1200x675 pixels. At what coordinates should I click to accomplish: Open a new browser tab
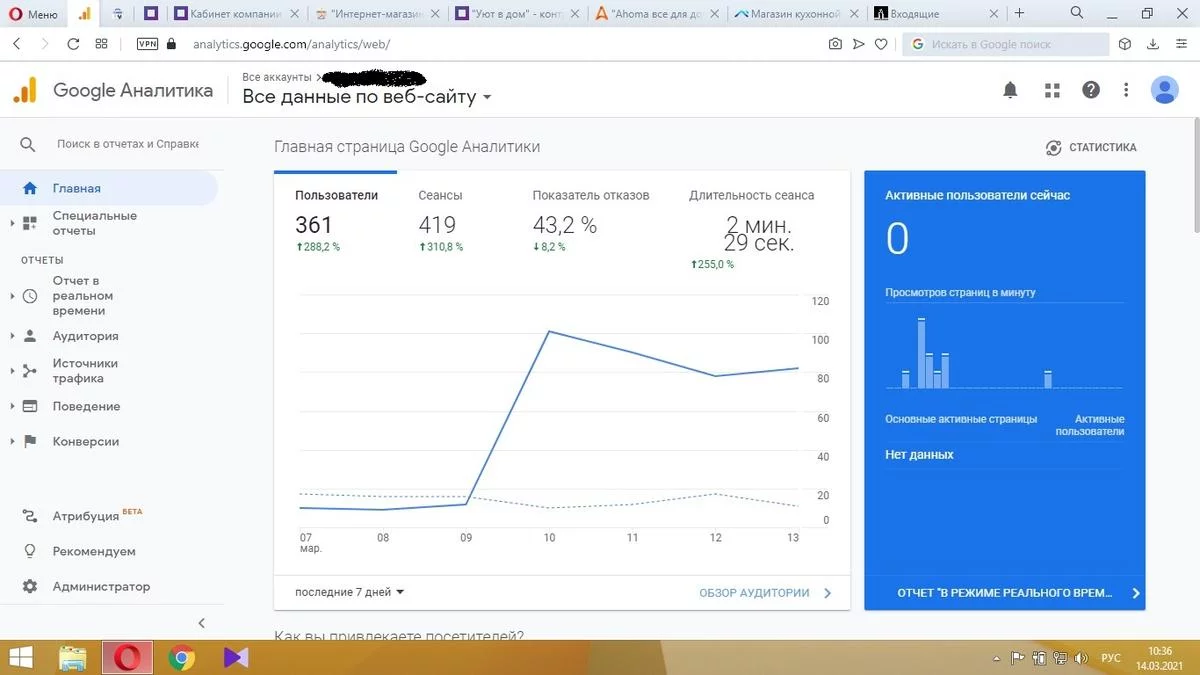1019,13
